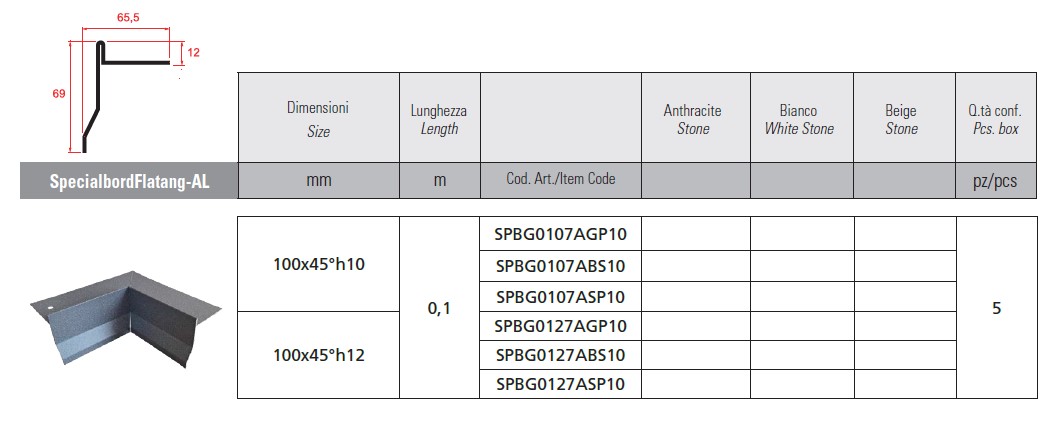Click the Cod. Art./Item Code header cell
The width and height of the screenshot is (1062, 432).
pos(561,180)
